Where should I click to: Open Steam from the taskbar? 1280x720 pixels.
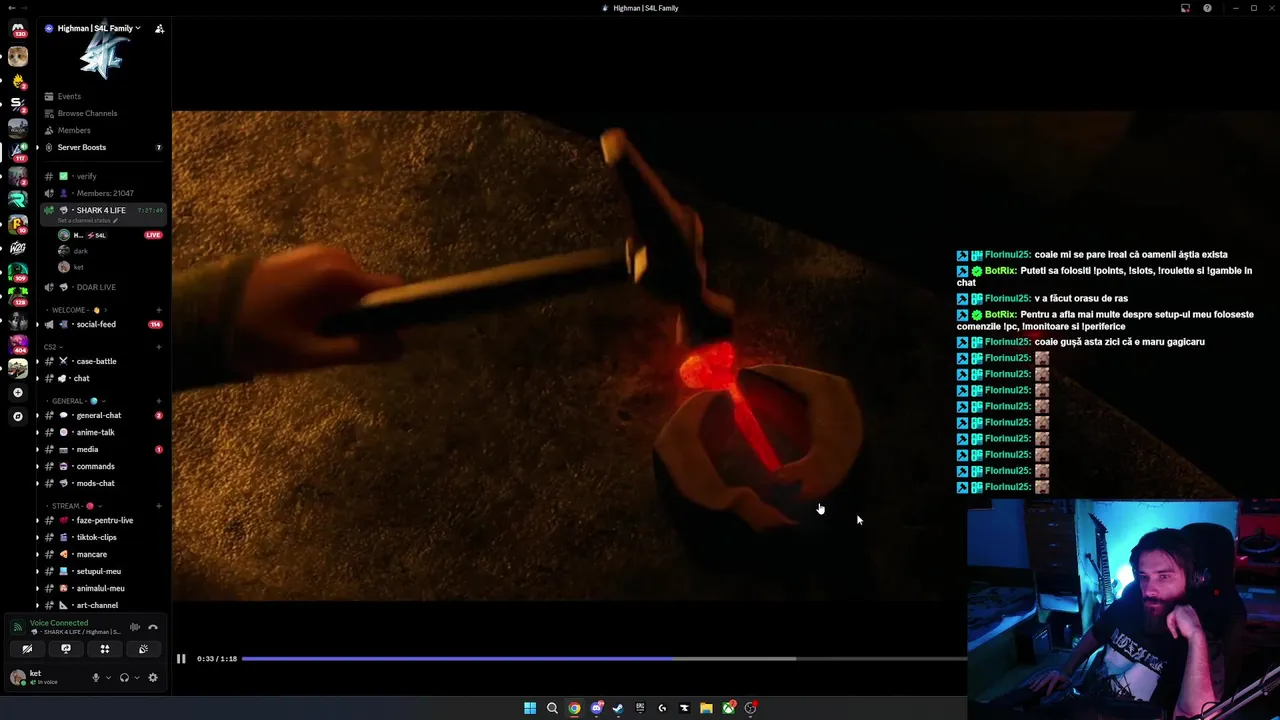click(x=618, y=708)
